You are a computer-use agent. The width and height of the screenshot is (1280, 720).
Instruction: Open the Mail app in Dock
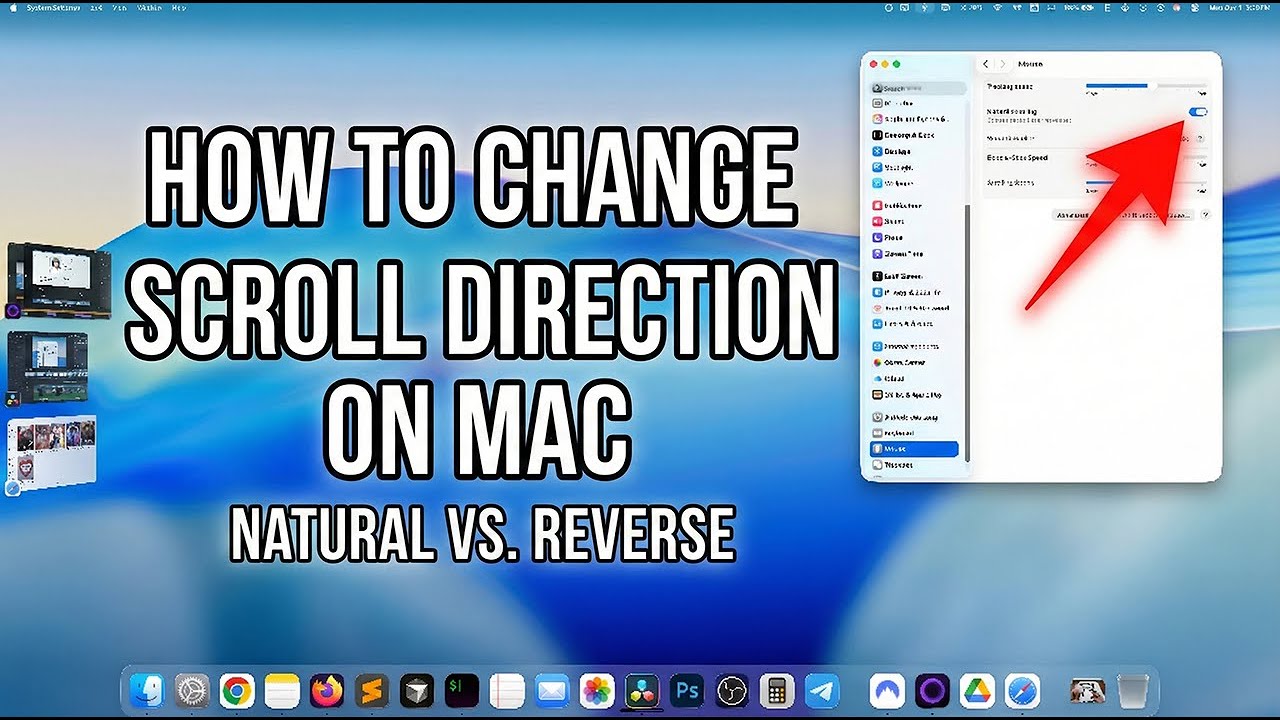click(552, 690)
